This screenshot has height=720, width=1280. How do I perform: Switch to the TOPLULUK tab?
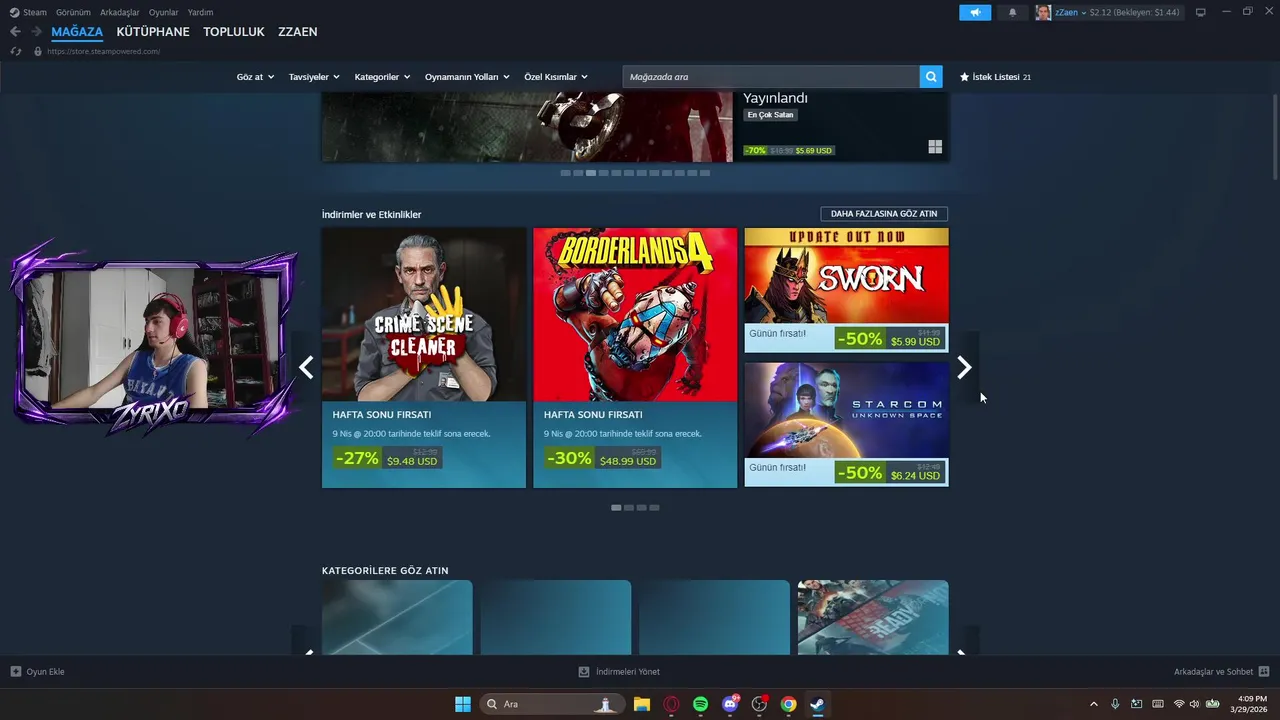[234, 32]
